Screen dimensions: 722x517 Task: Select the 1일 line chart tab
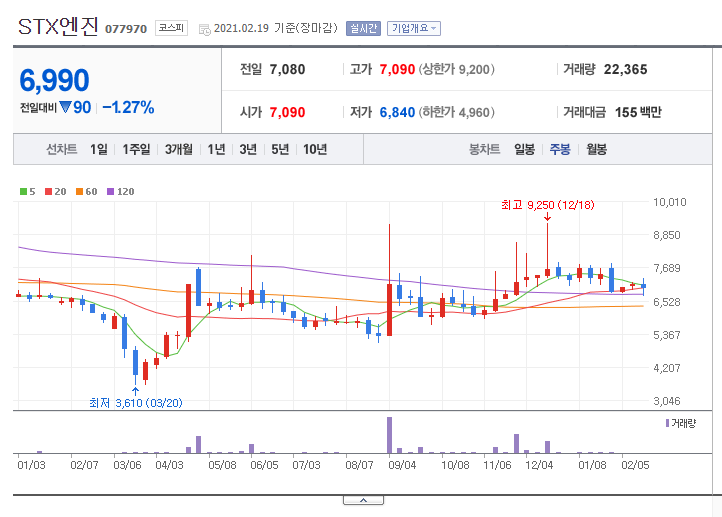99,149
